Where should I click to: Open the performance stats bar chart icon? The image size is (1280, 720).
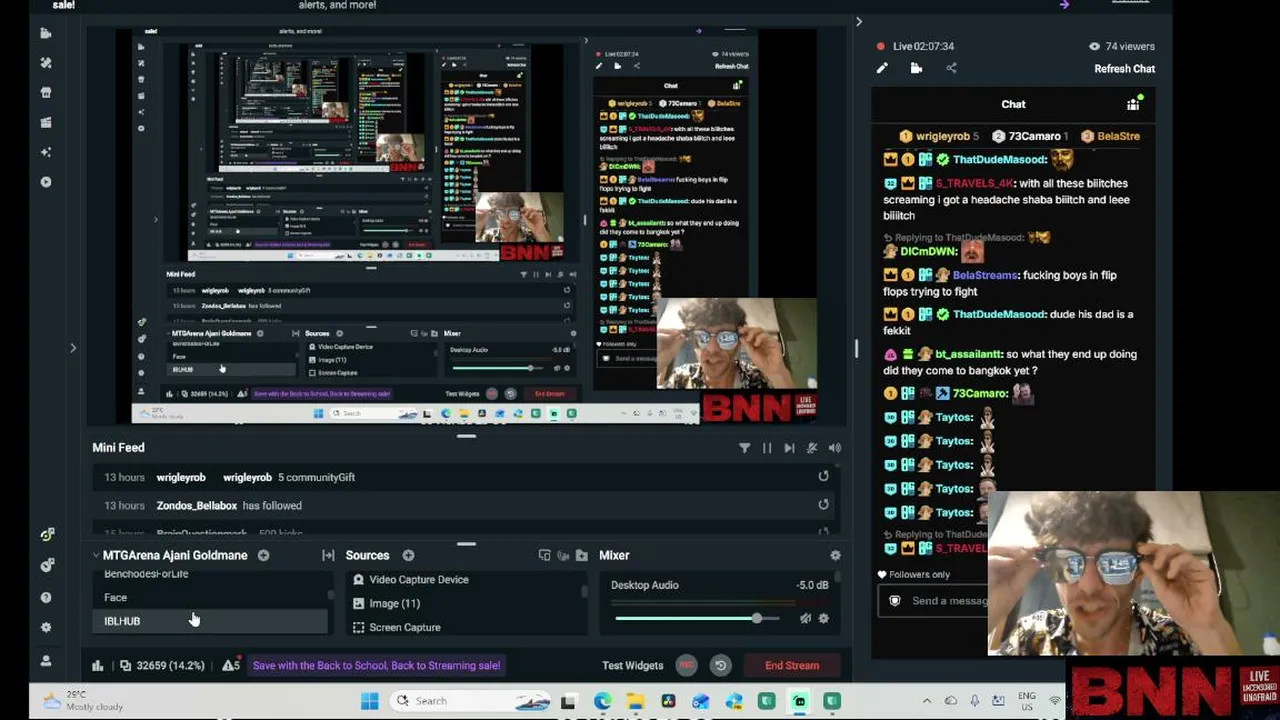coord(98,665)
